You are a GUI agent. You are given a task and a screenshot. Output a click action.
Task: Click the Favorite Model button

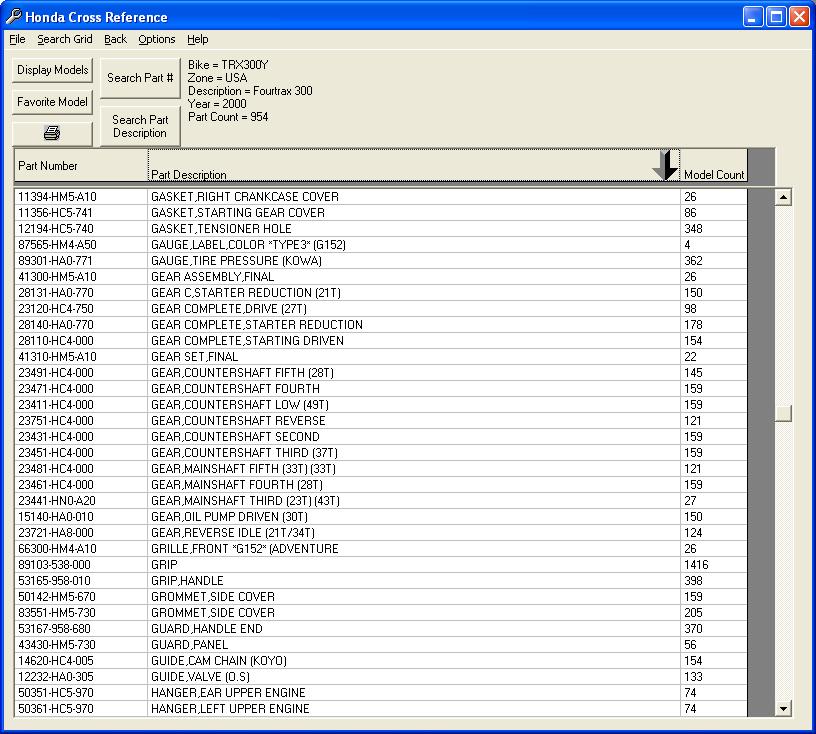pos(52,102)
